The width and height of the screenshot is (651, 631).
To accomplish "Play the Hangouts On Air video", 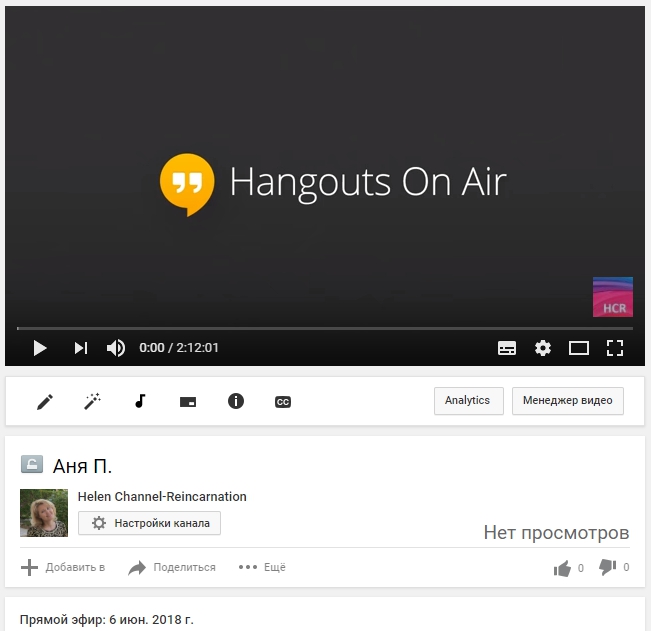I will 40,348.
